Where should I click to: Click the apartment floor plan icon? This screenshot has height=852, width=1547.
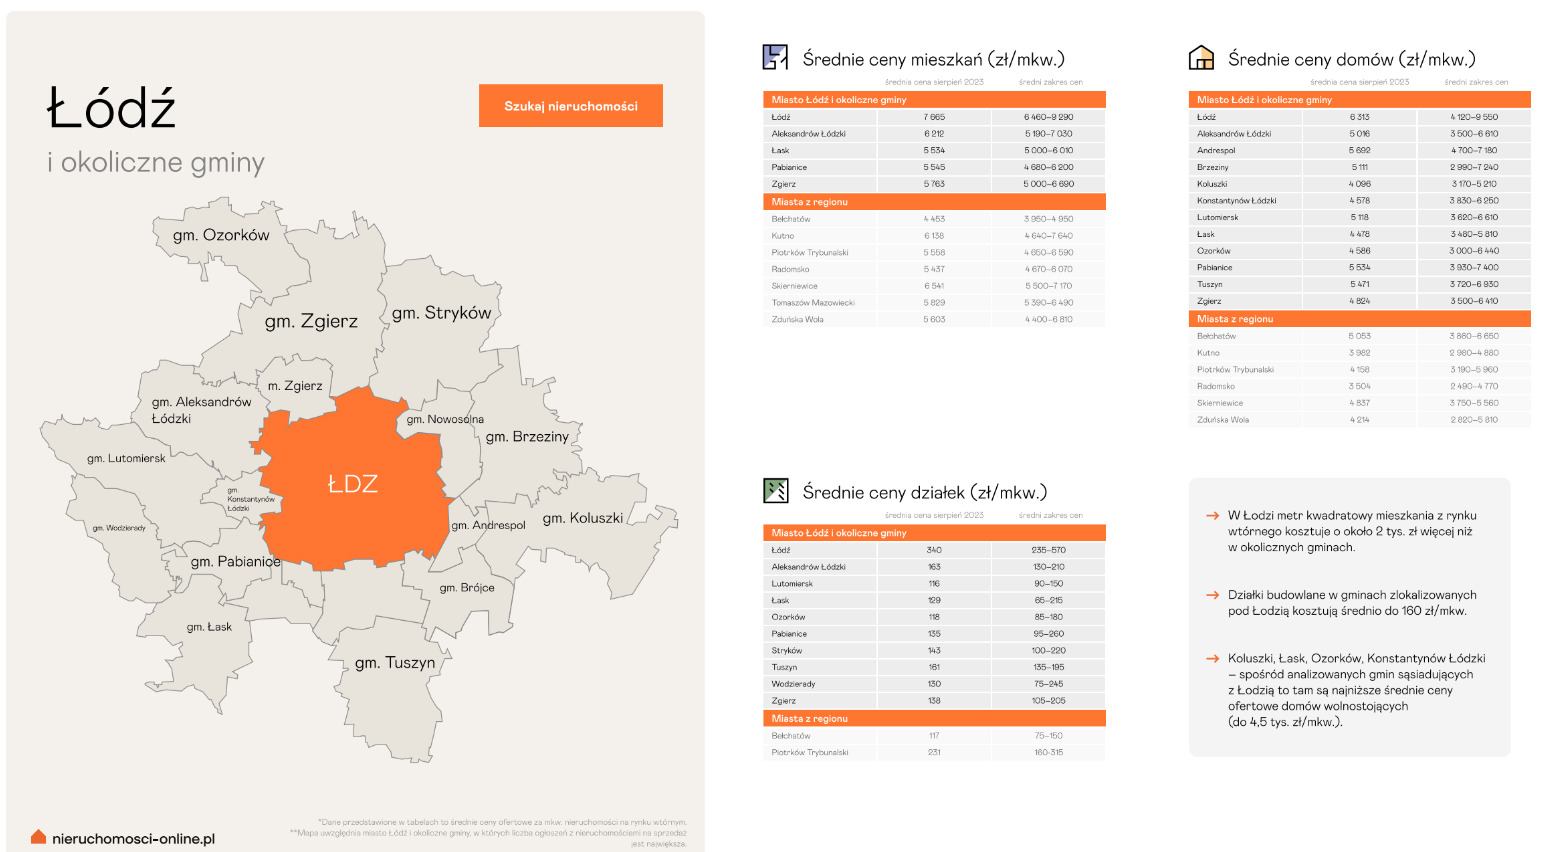pos(775,58)
